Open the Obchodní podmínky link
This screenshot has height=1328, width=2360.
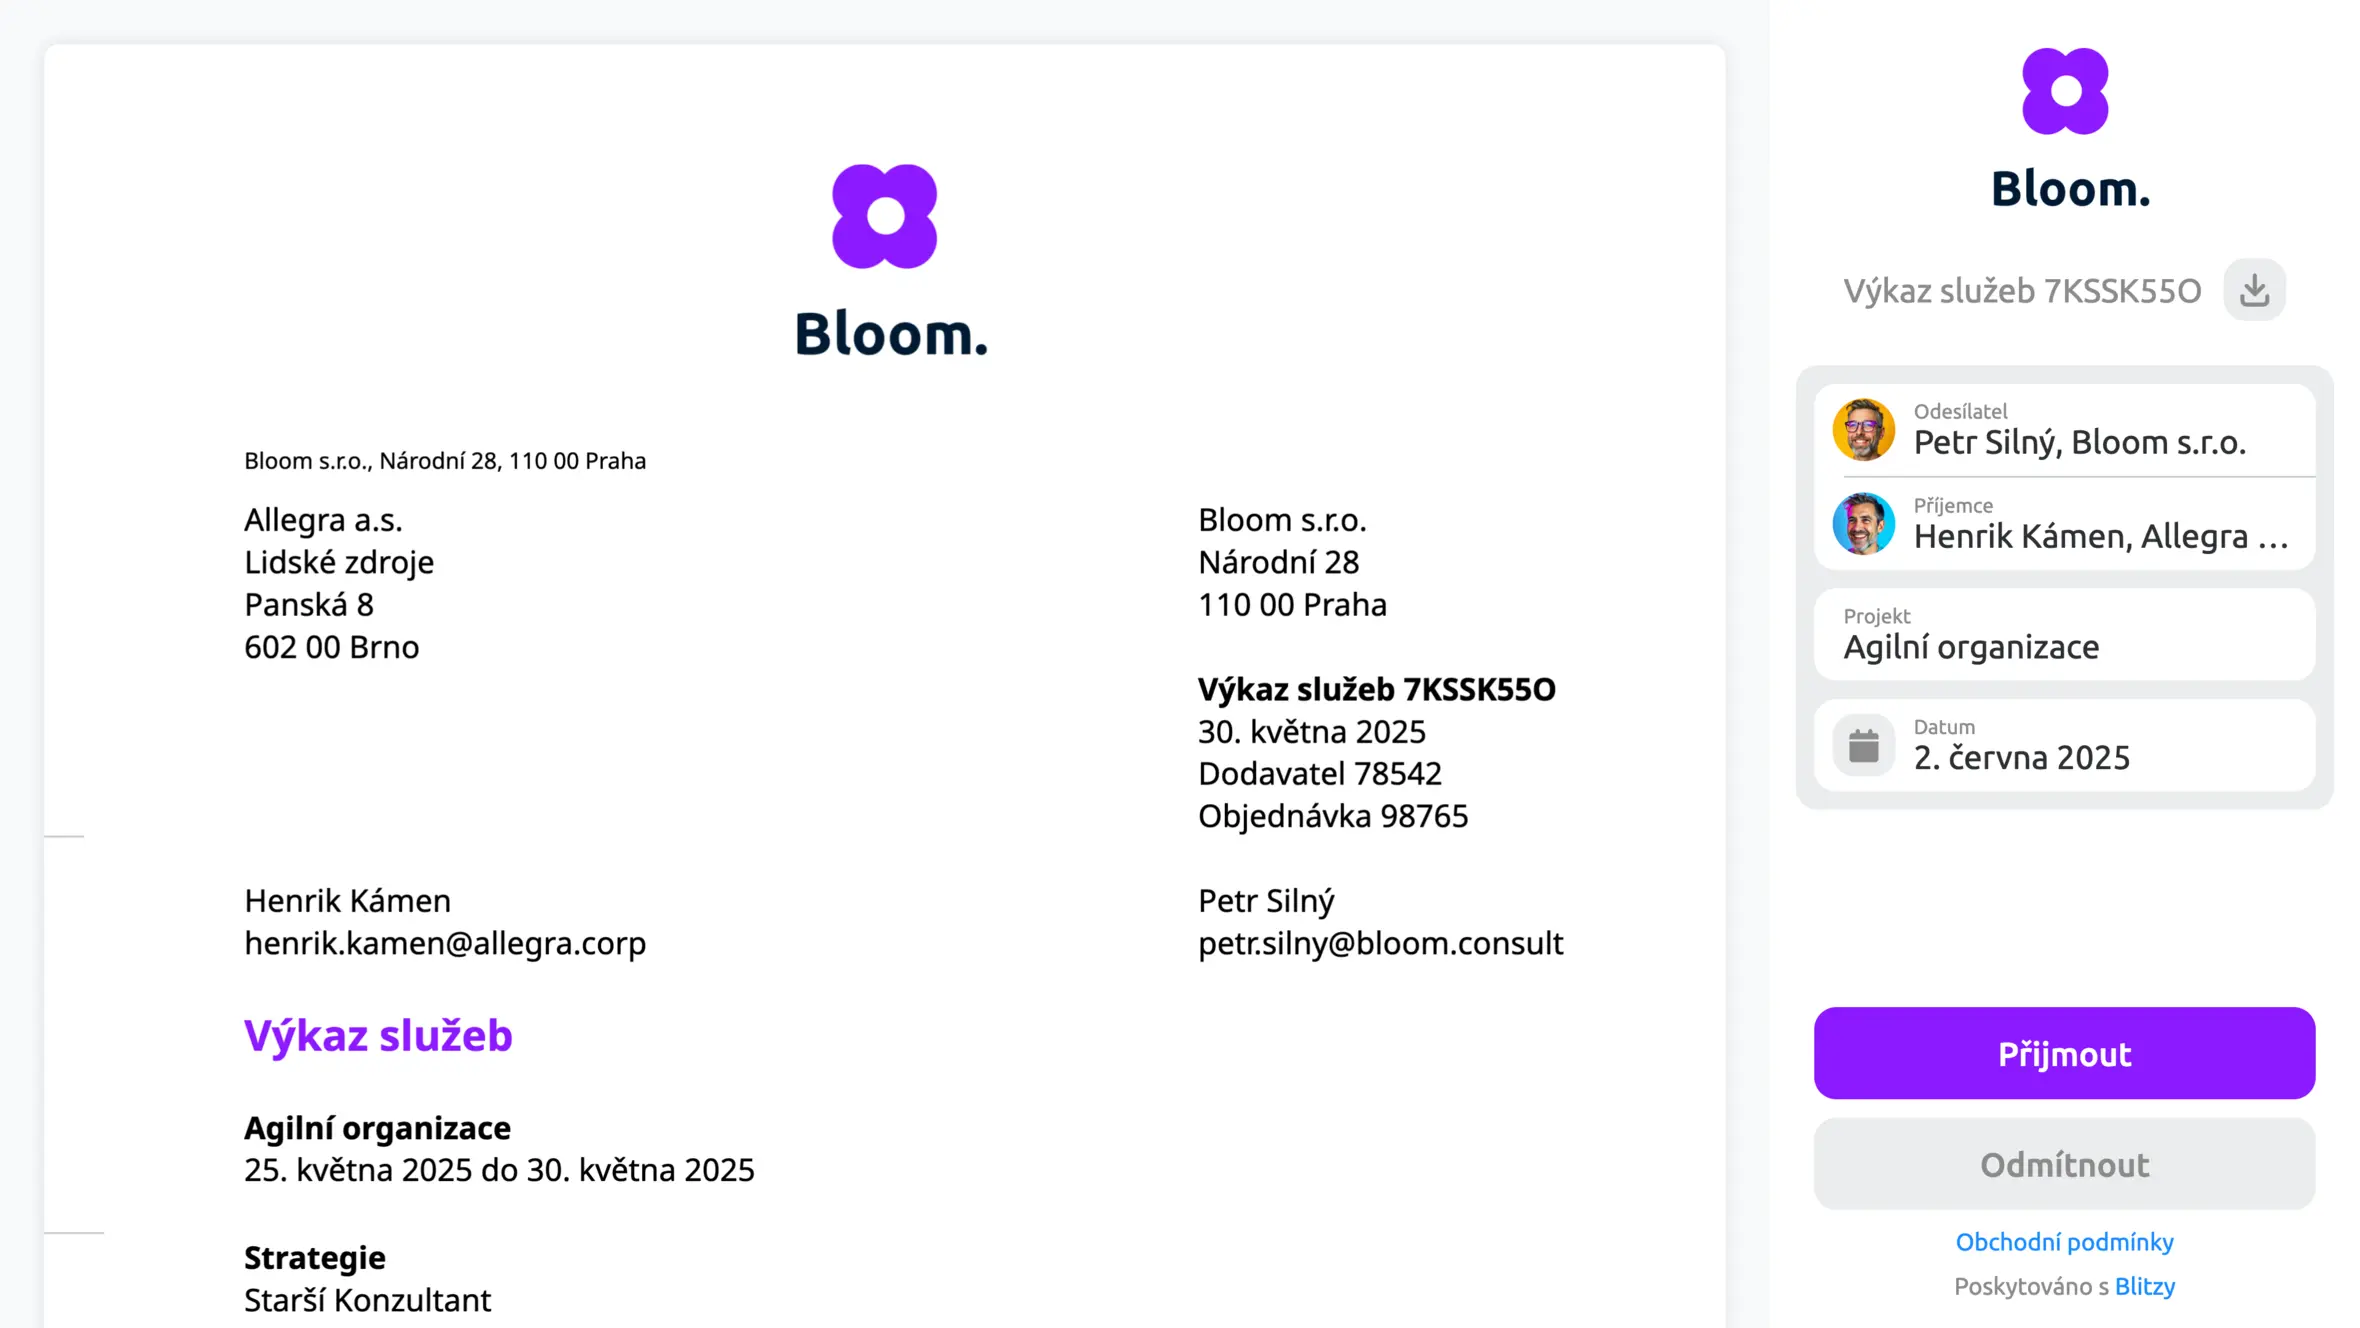point(2064,1242)
